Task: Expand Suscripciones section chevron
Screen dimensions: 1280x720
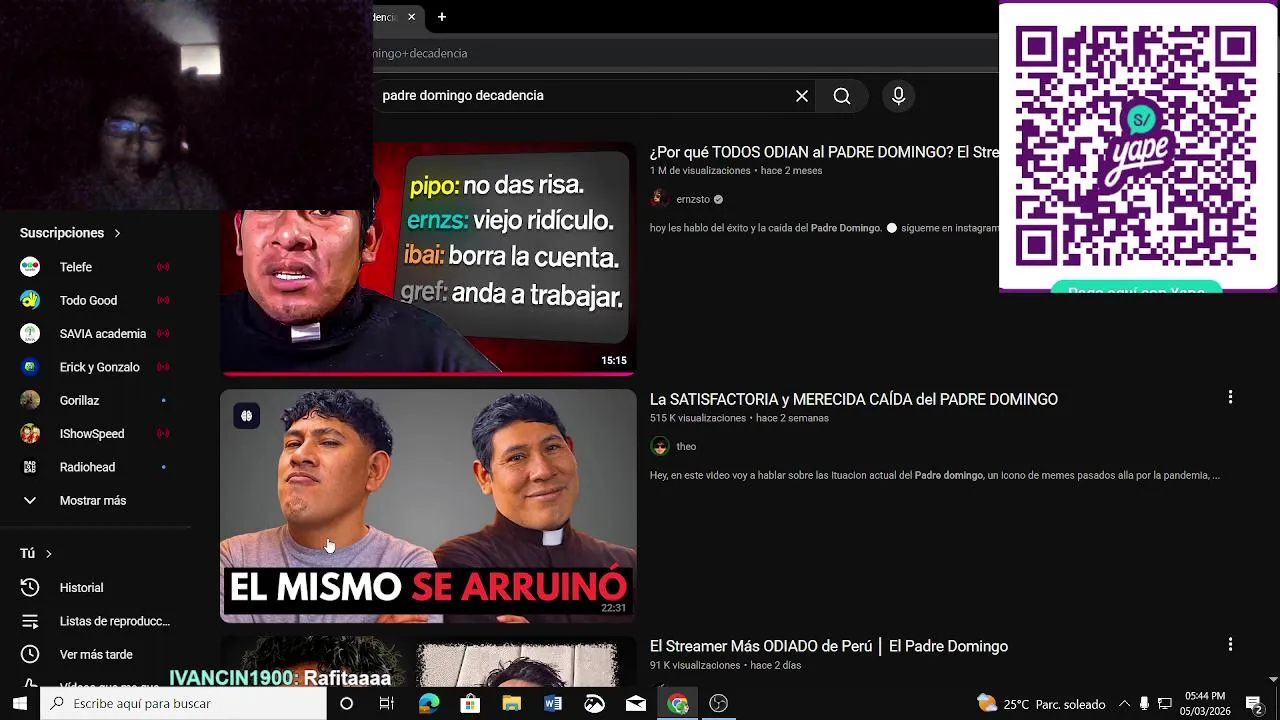Action: pyautogui.click(x=117, y=233)
